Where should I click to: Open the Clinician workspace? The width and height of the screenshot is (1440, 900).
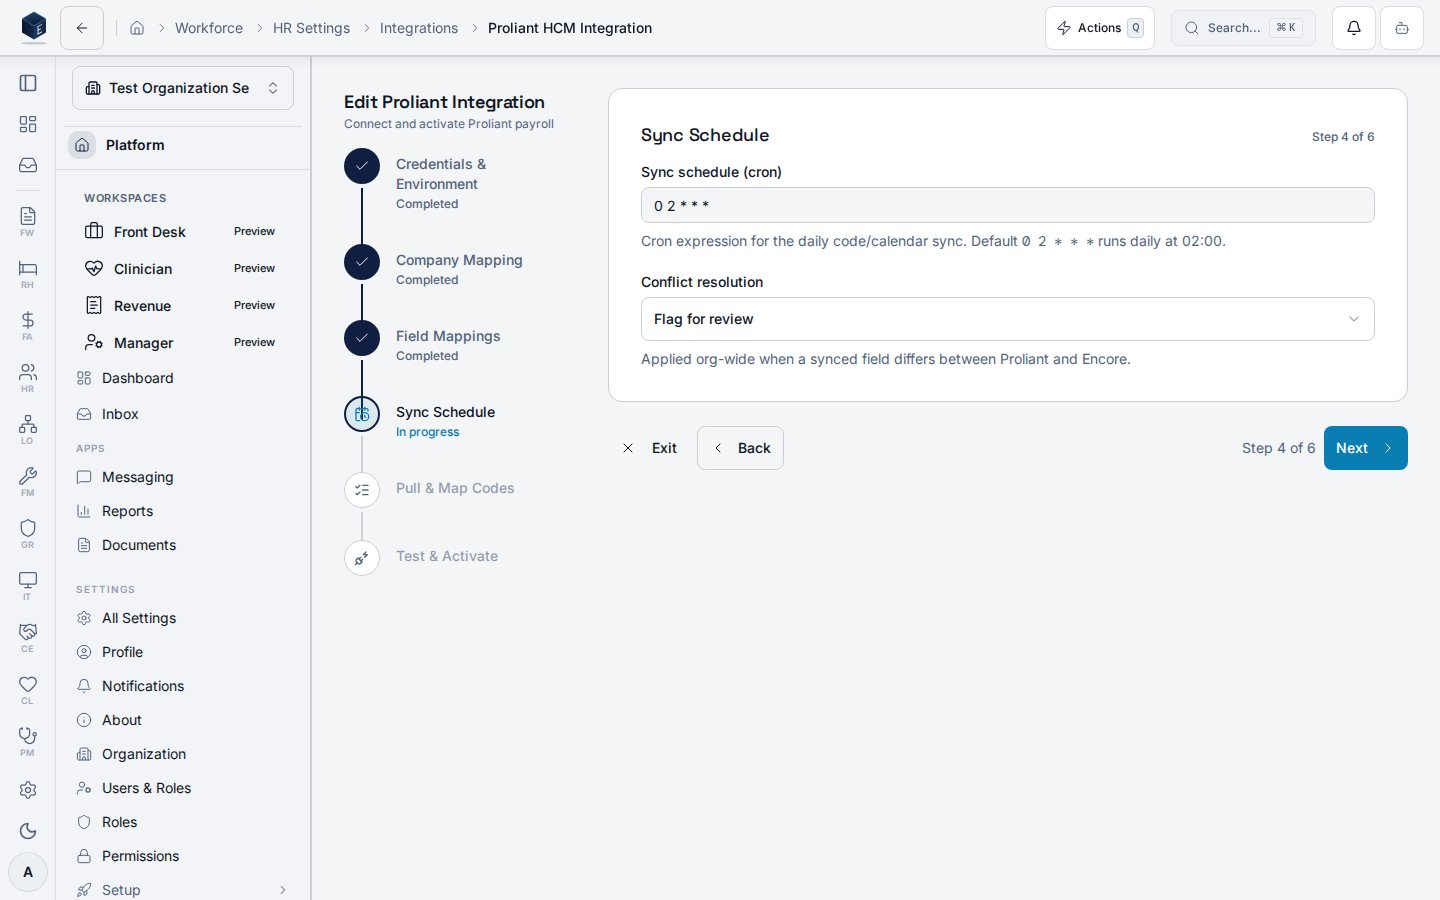182,268
